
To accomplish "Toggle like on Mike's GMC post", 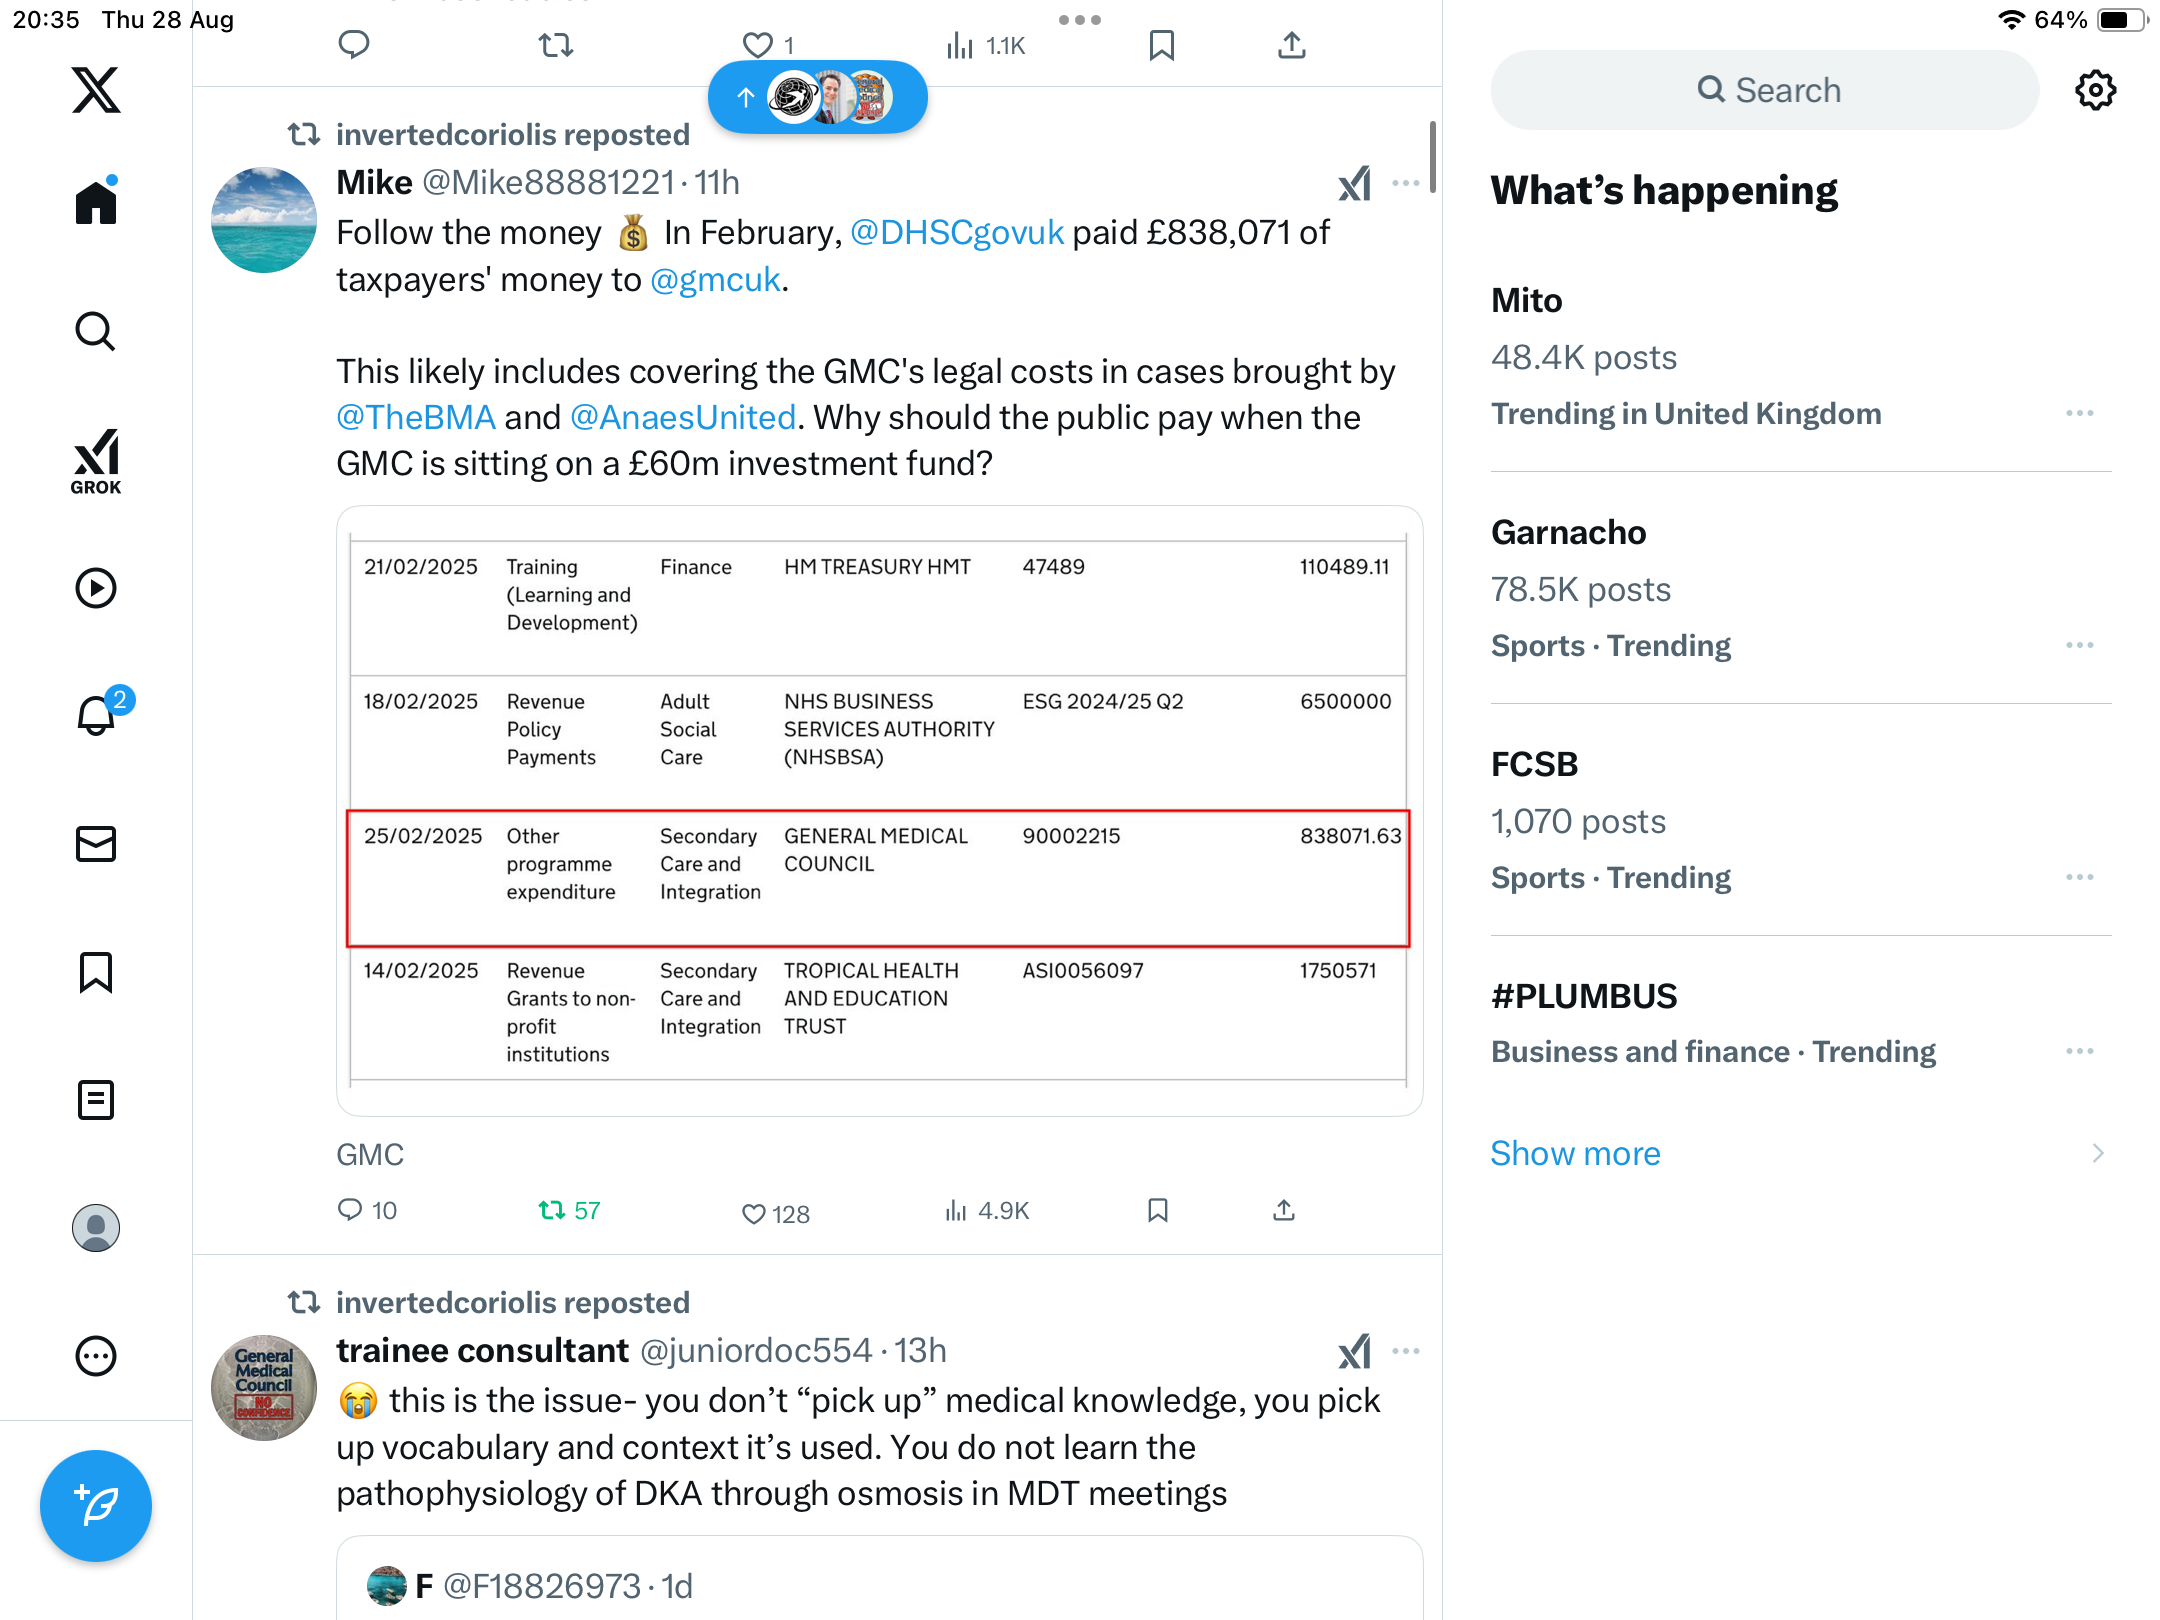I will click(754, 1213).
